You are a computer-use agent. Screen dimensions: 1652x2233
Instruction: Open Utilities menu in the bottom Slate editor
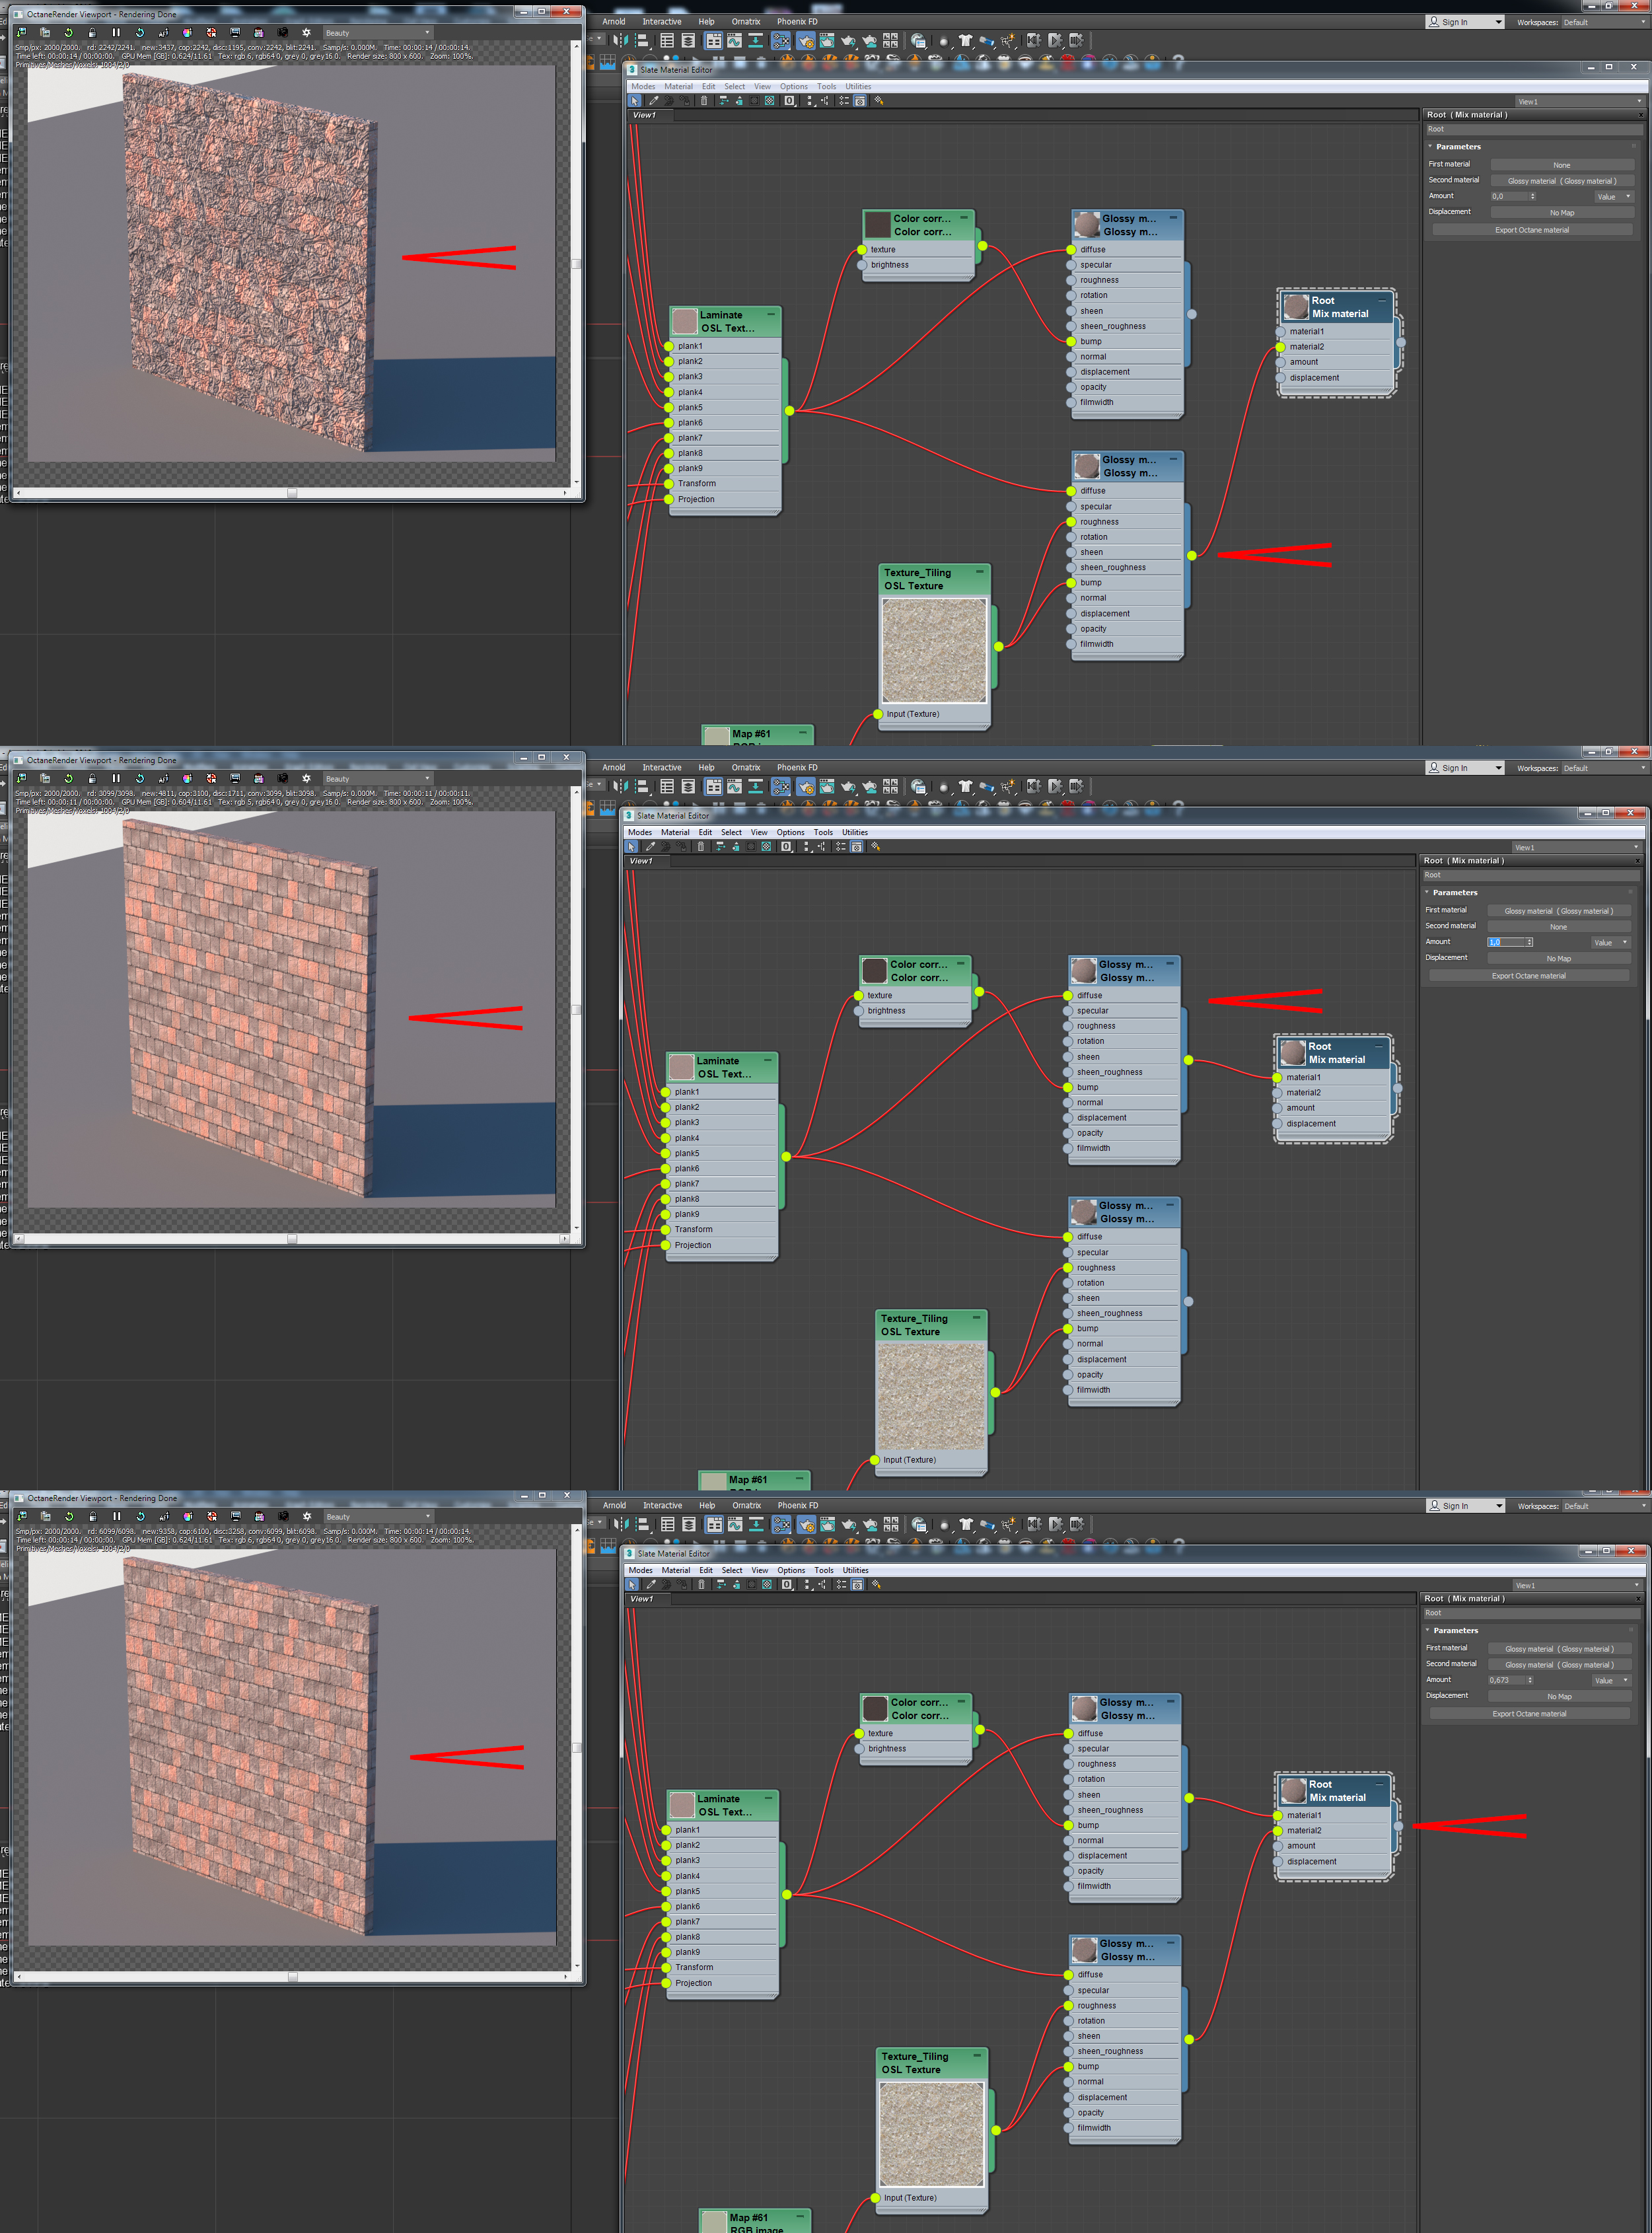point(855,1570)
